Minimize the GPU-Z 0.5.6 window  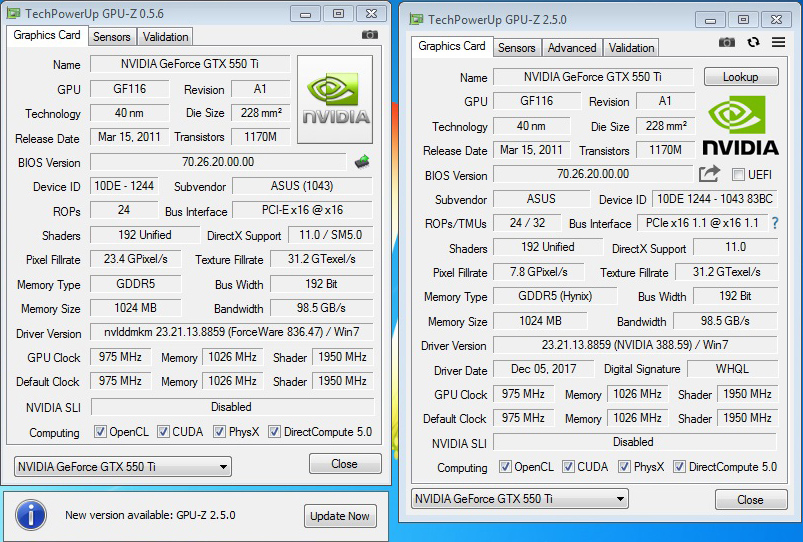(x=305, y=14)
